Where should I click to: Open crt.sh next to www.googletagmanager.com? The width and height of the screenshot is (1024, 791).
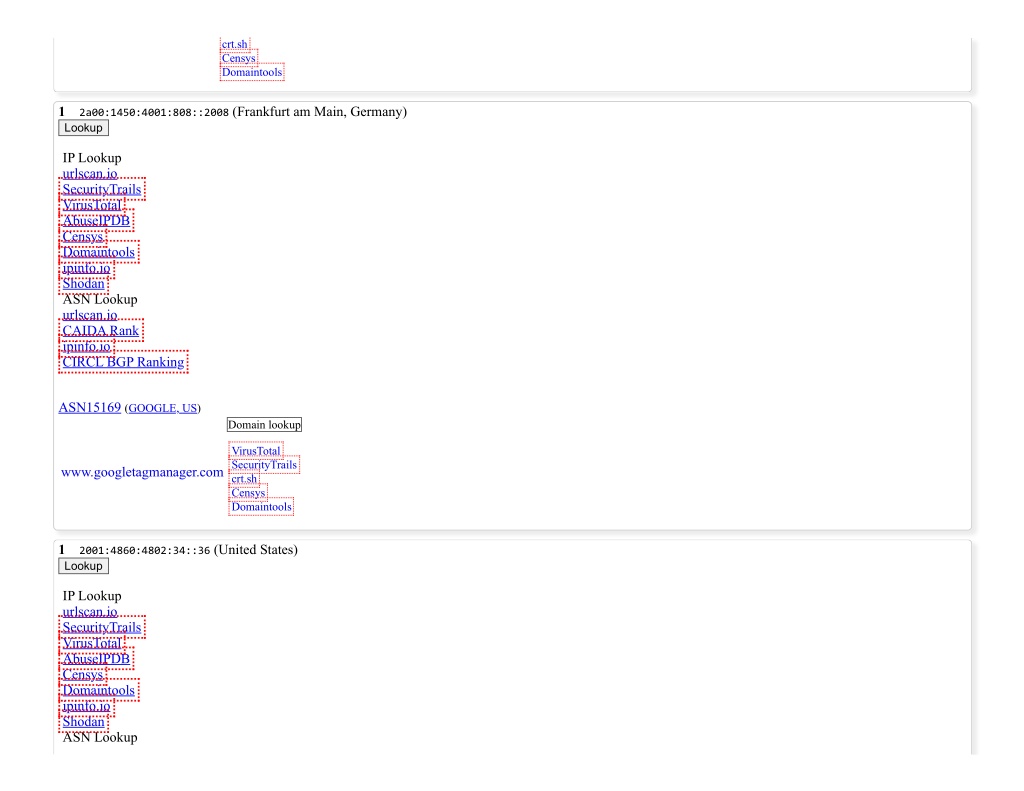pyautogui.click(x=244, y=479)
